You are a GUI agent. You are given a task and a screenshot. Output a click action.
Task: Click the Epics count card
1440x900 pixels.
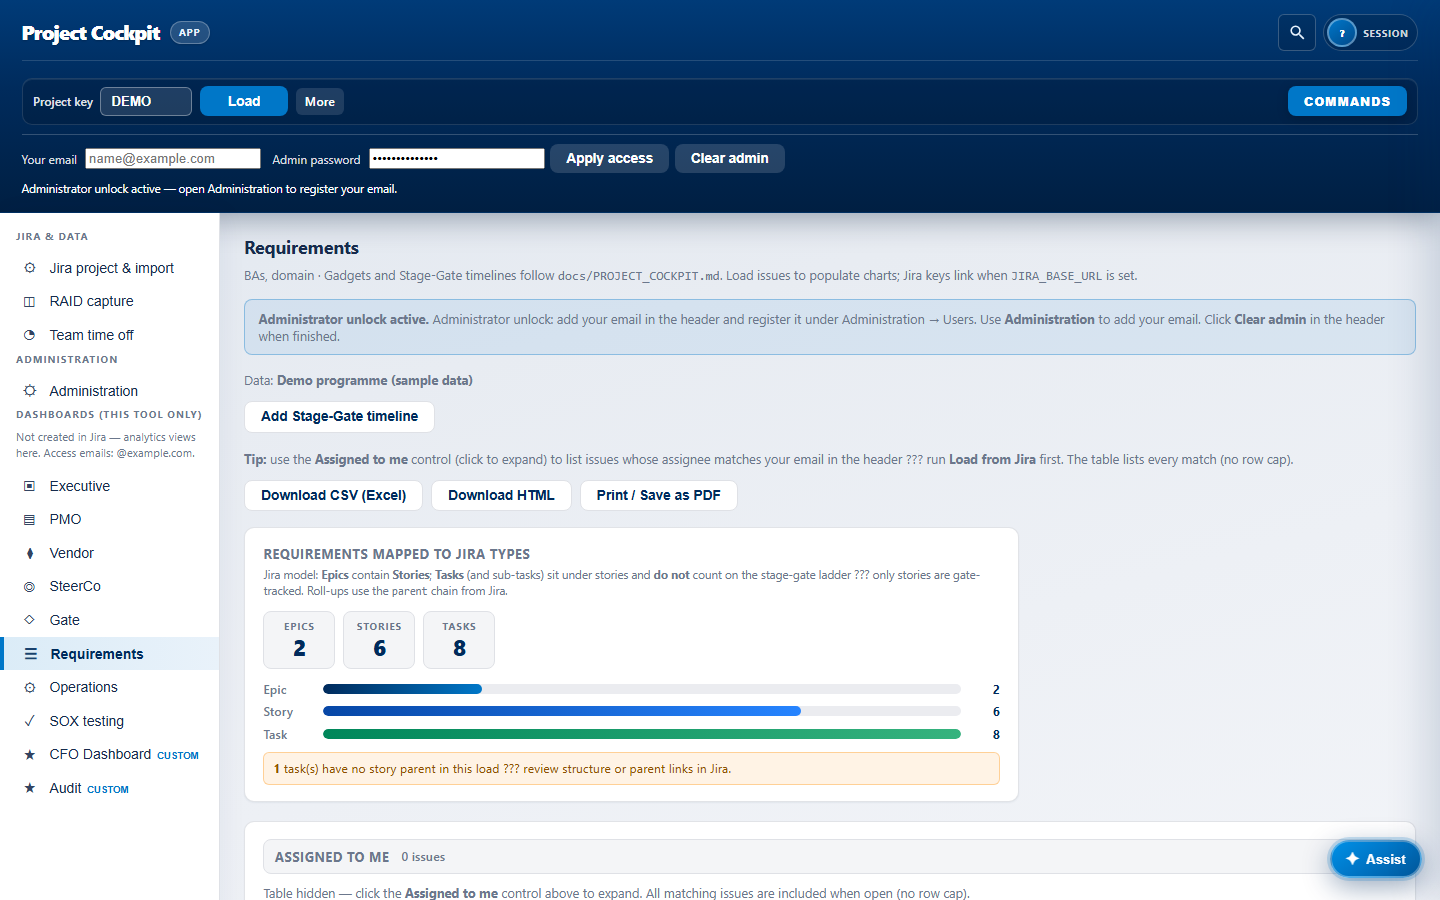[299, 640]
